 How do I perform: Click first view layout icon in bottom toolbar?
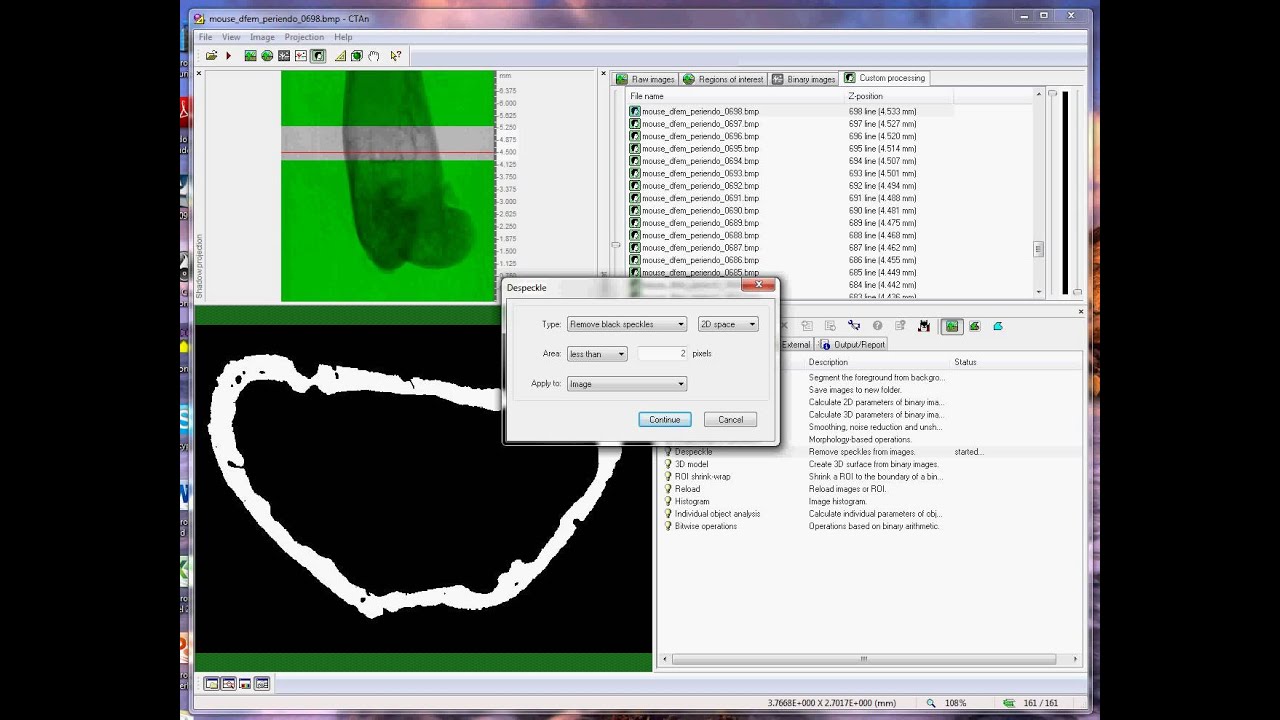coord(211,684)
